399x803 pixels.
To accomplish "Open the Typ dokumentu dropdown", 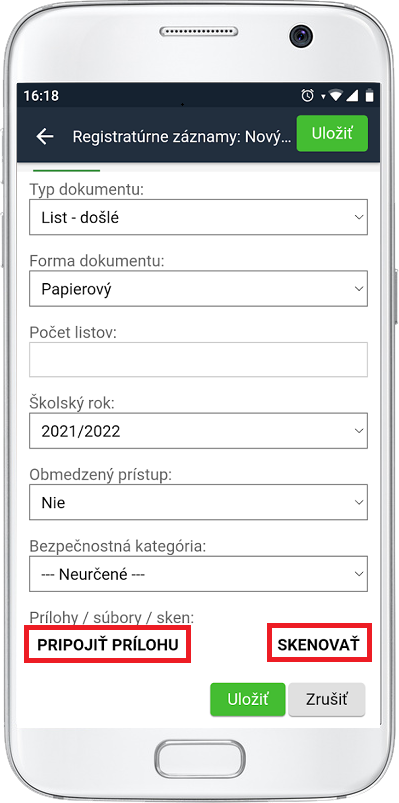I will 198,217.
